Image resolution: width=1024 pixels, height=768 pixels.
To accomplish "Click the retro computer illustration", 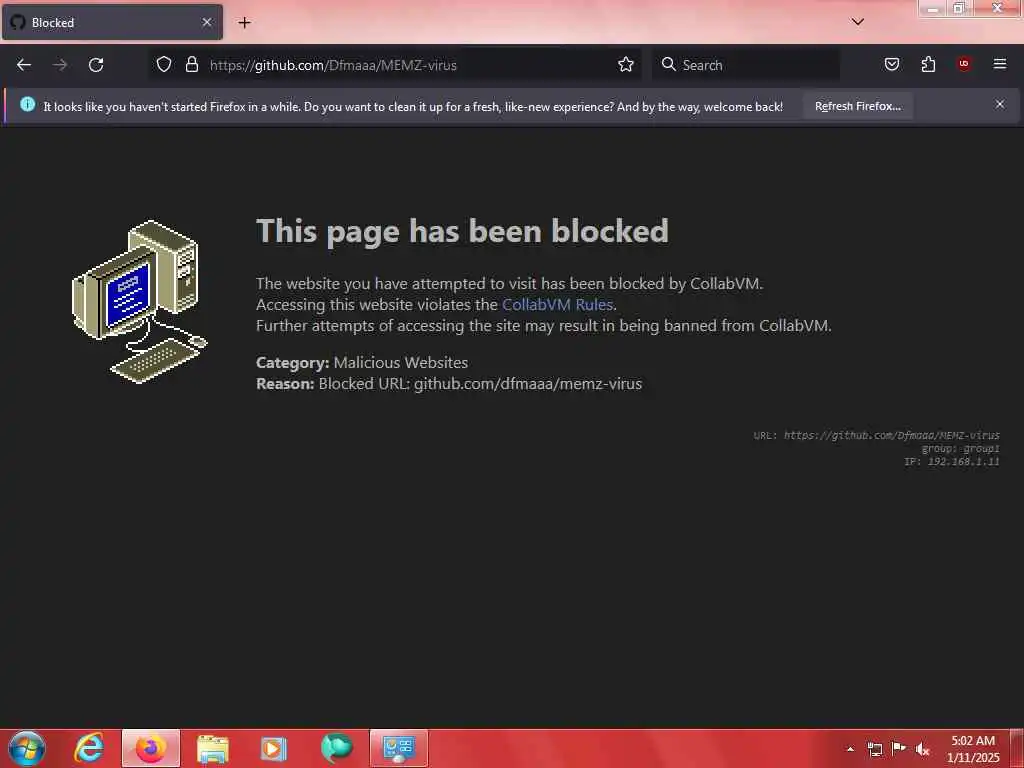I will [139, 302].
